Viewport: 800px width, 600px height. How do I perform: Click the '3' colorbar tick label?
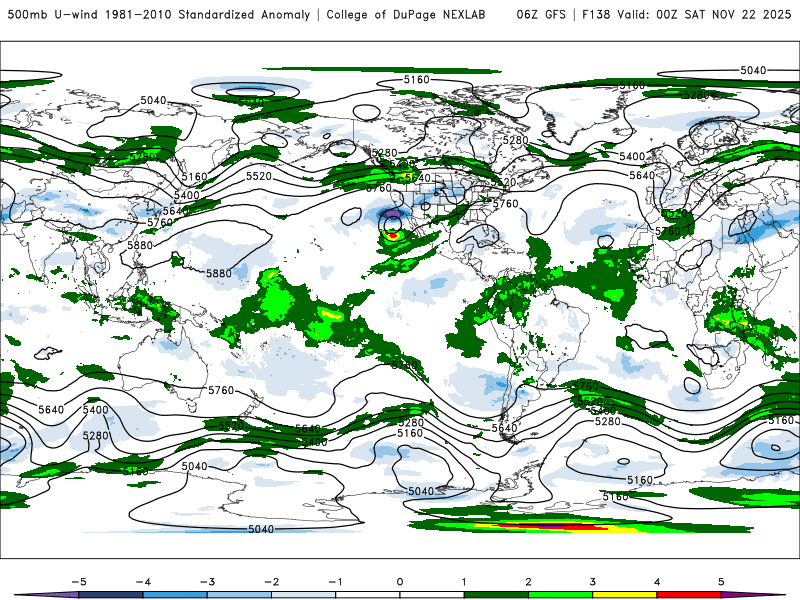click(x=592, y=582)
